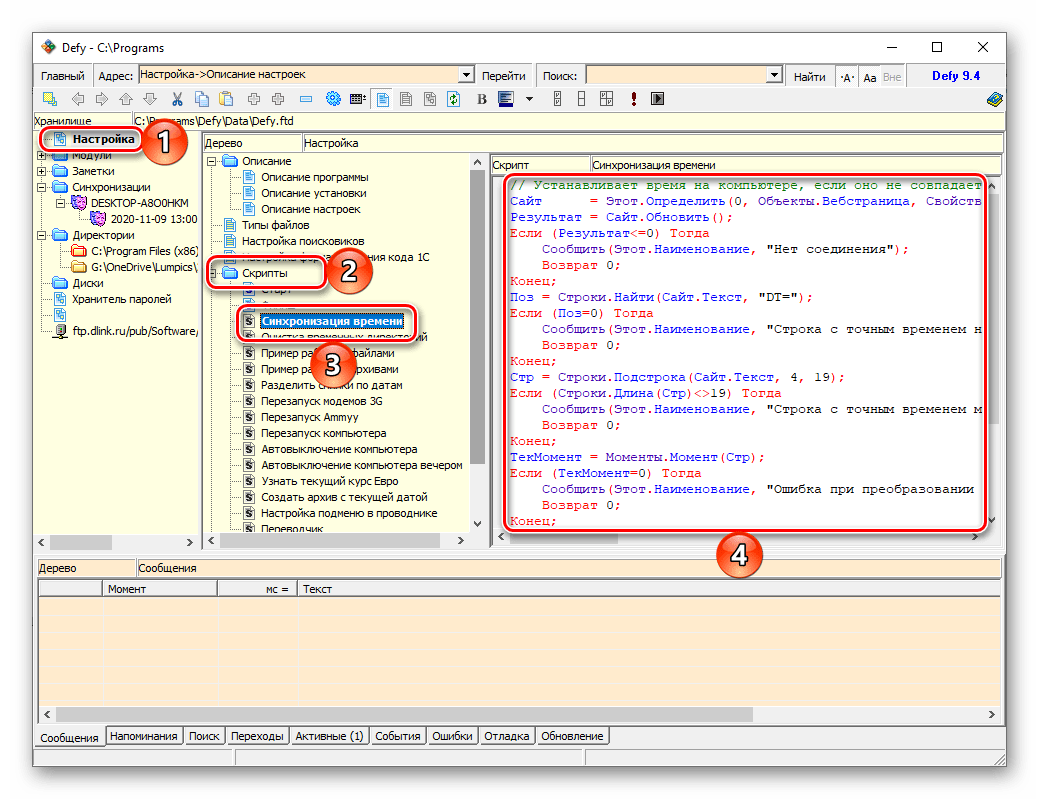Open the Поиск search field dropdown
The width and height of the screenshot is (1039, 799).
[x=773, y=76]
